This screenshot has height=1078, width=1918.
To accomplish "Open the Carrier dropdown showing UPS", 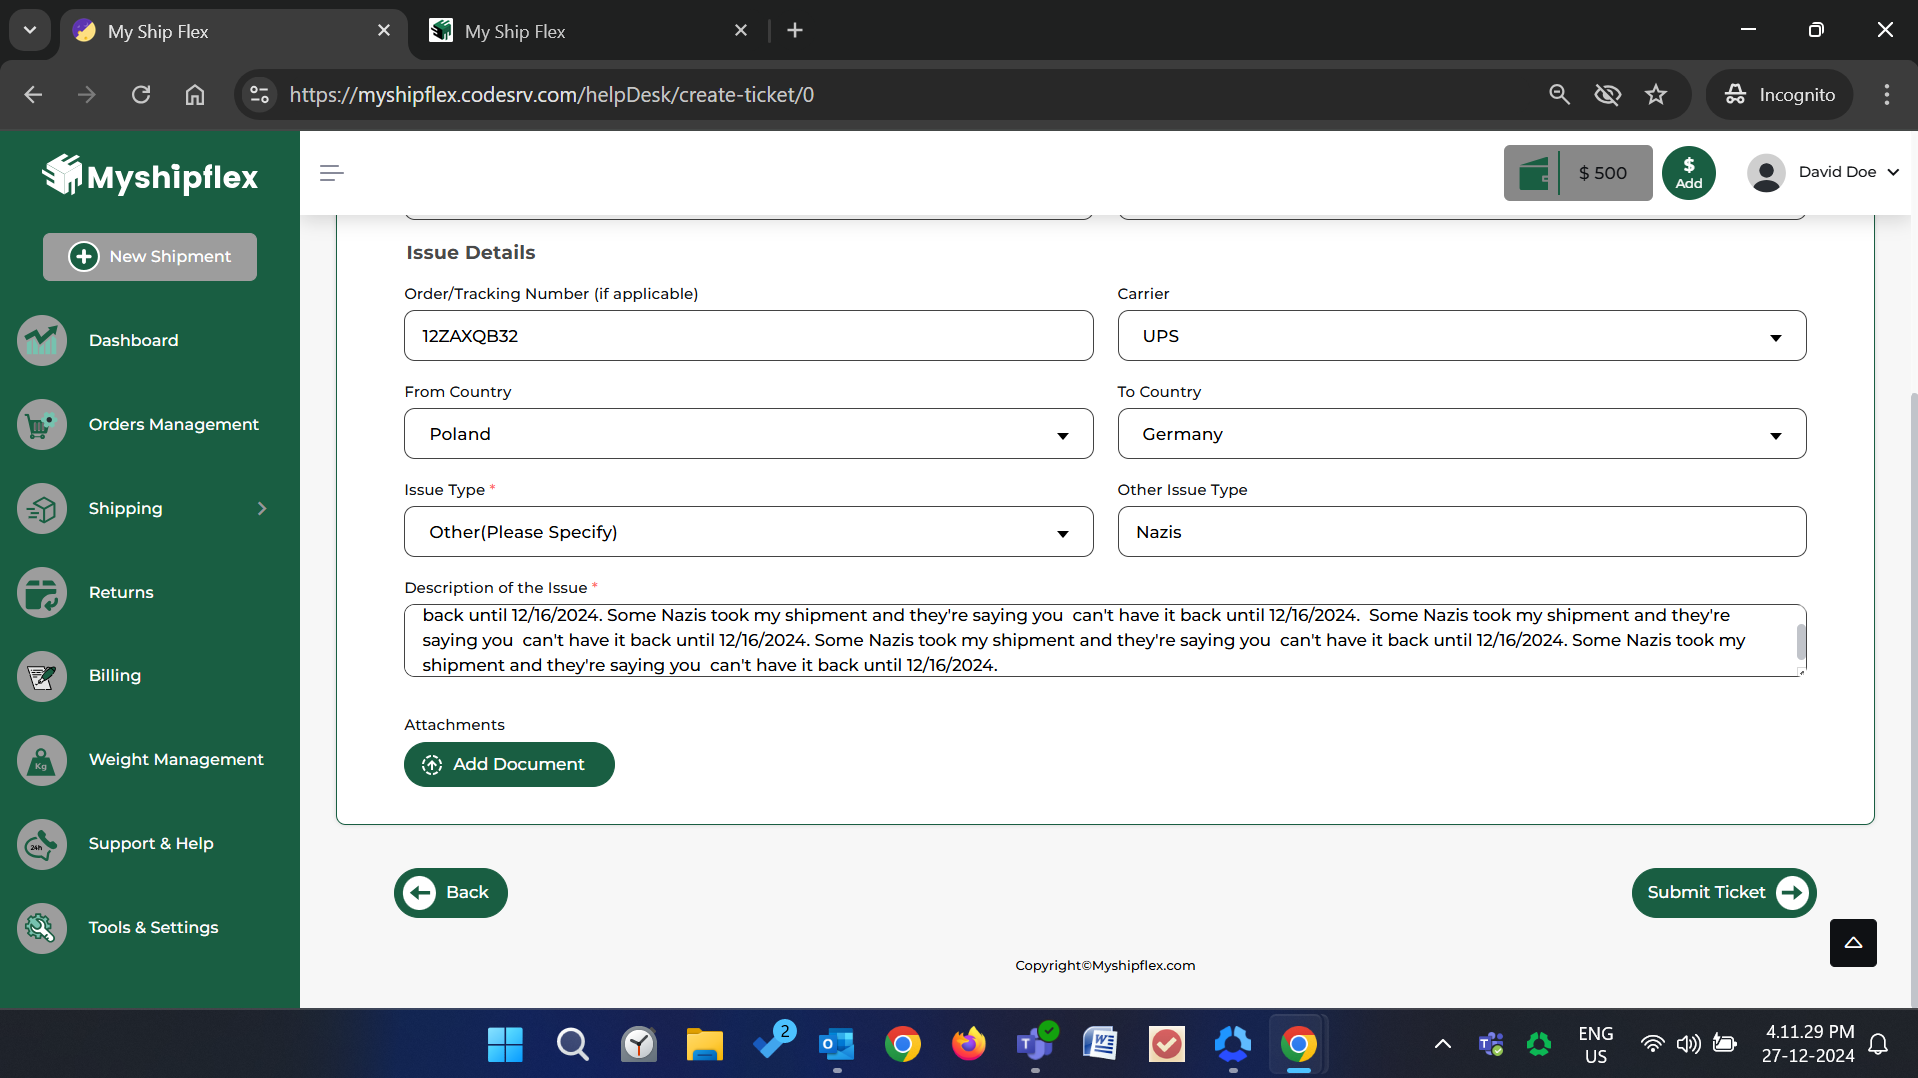I will [1461, 336].
